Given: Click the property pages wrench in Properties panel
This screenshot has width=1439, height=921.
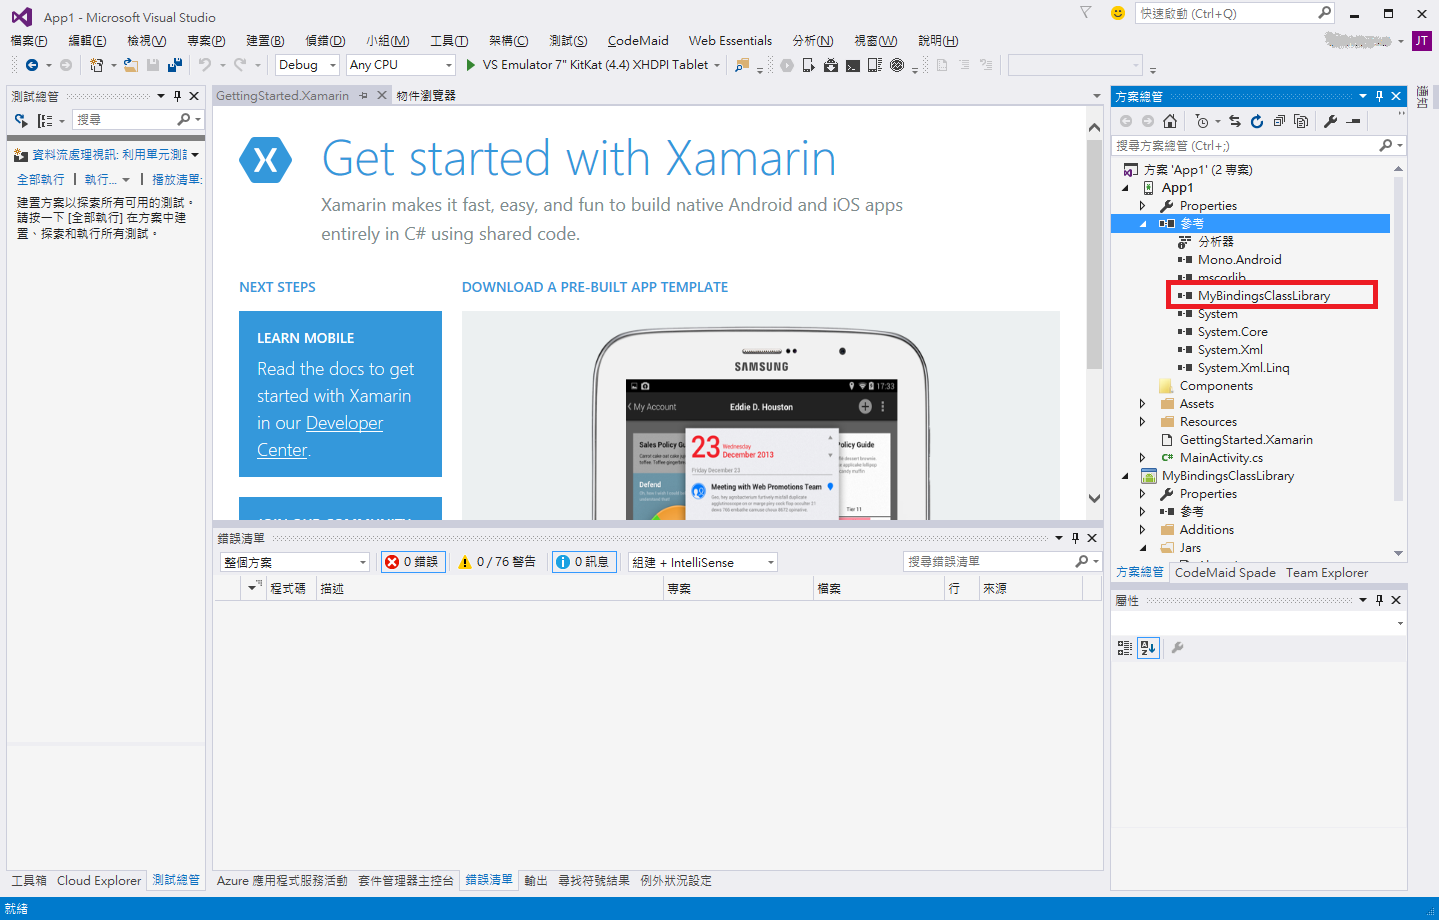Looking at the screenshot, I should 1178,648.
